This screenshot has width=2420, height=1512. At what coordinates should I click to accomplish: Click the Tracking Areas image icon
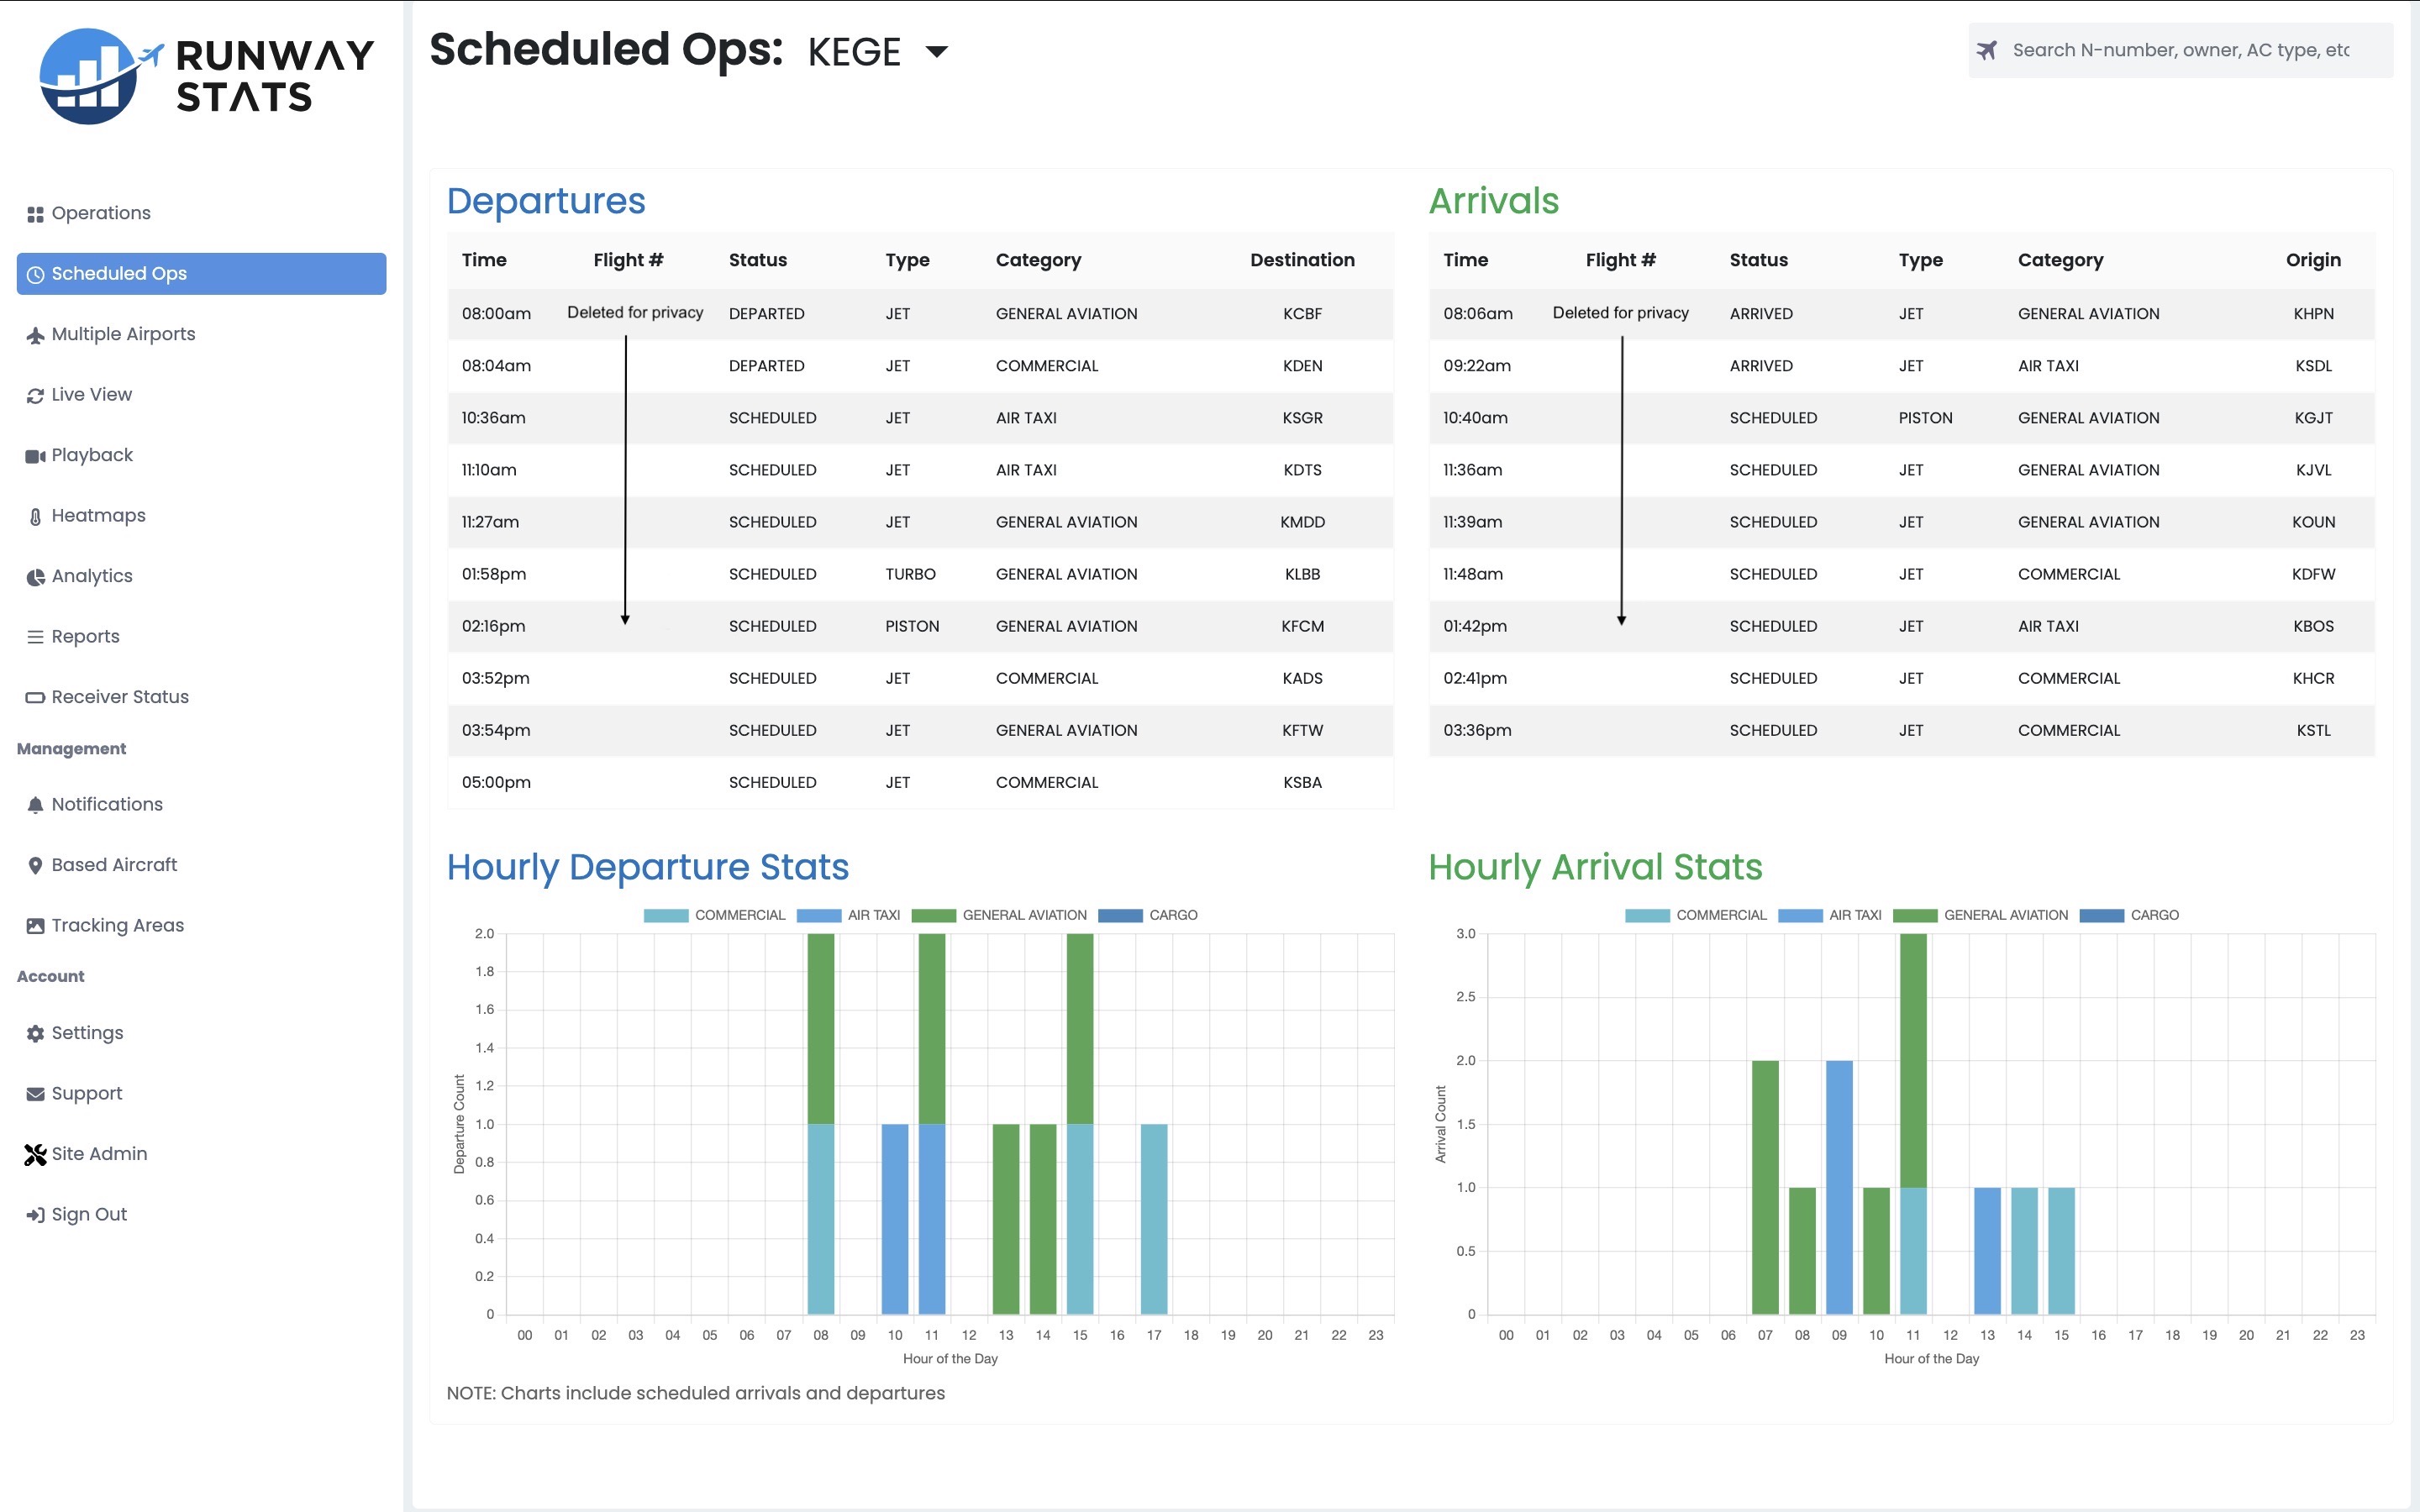35,926
